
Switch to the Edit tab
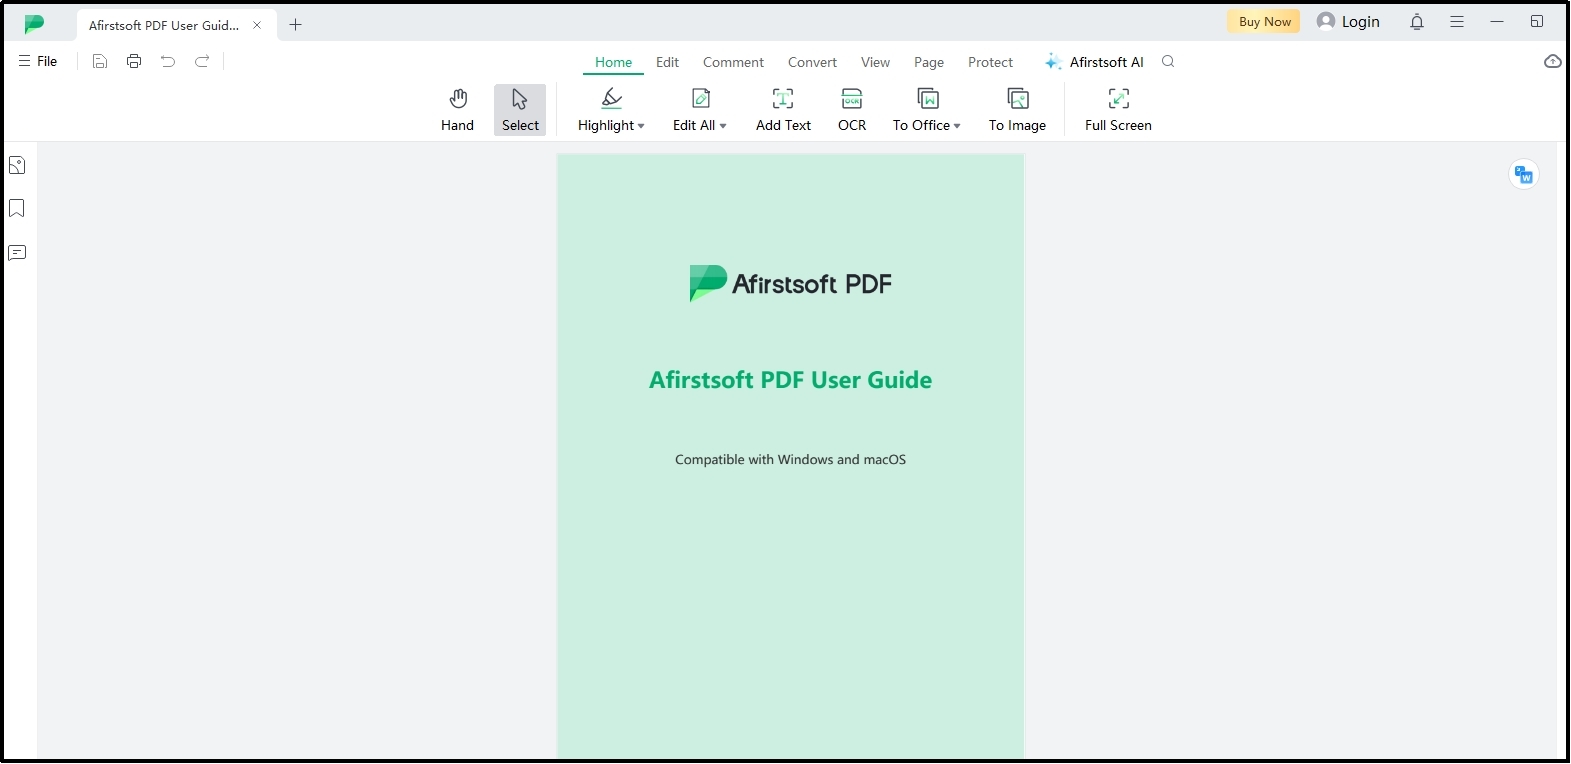[667, 62]
